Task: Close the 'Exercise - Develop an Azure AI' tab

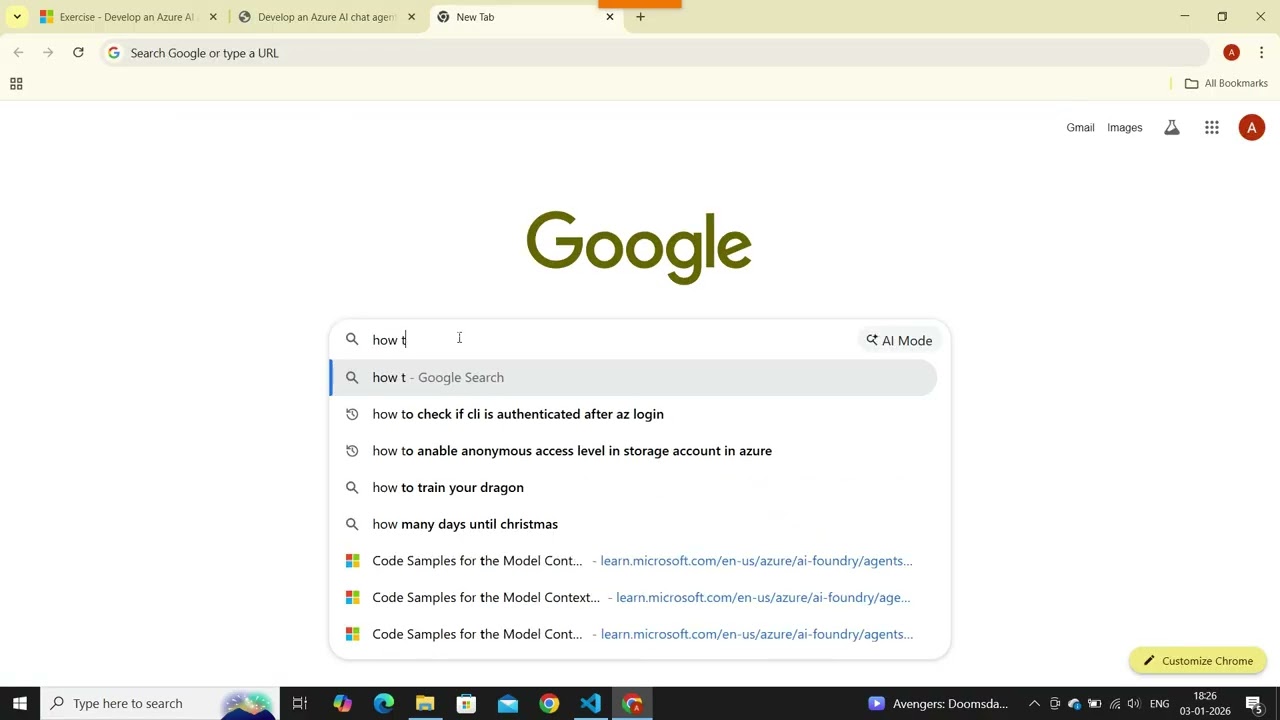Action: [213, 17]
